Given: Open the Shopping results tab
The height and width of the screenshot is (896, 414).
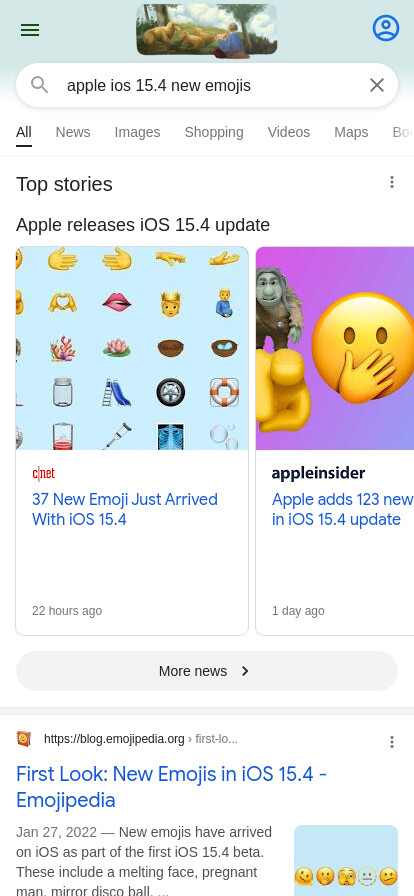Looking at the screenshot, I should [214, 132].
